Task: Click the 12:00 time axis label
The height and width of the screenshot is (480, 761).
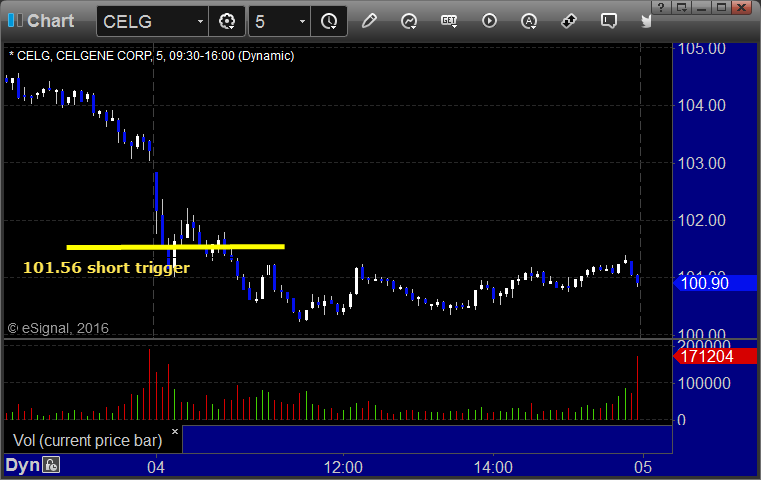Action: (343, 467)
